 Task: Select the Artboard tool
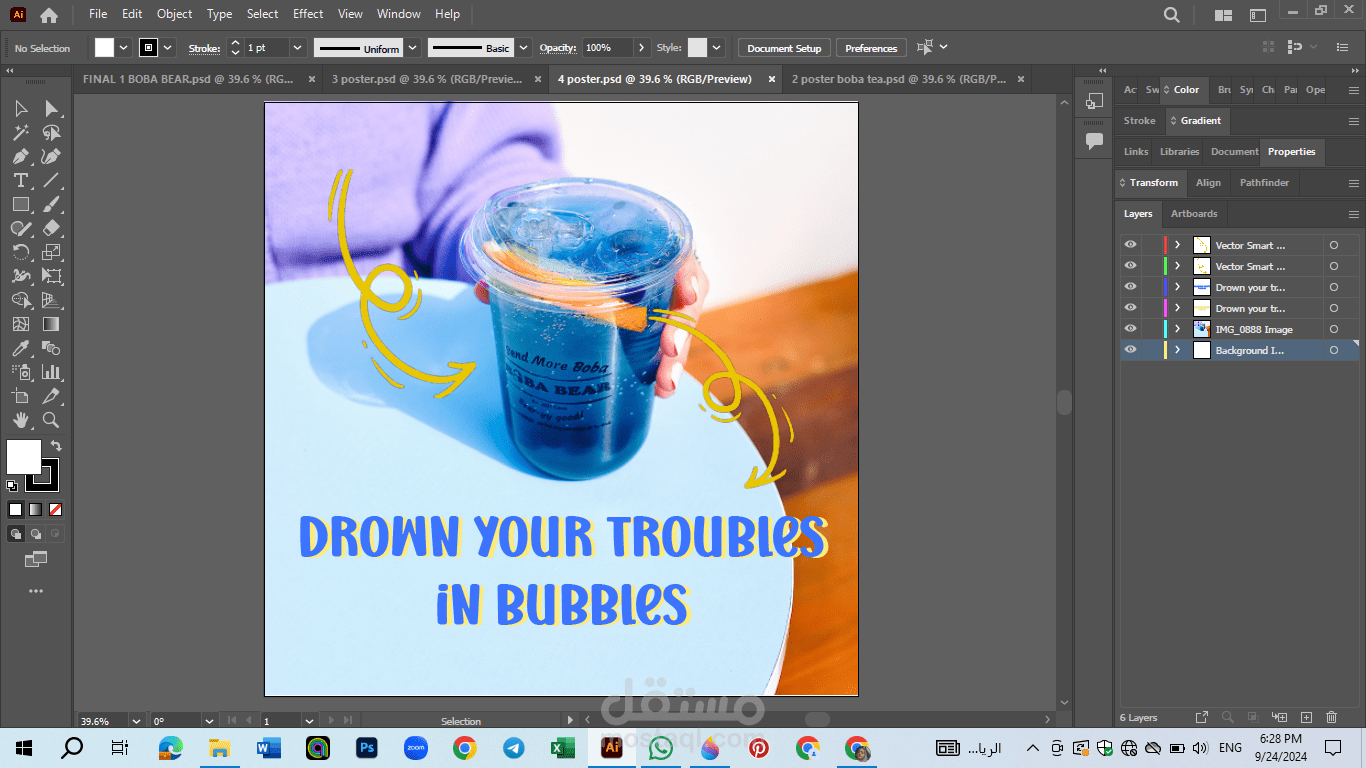[21, 396]
